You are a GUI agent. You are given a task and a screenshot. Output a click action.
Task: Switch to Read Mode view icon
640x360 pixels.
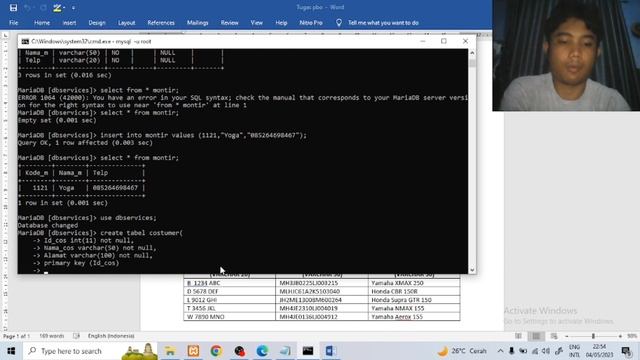518,336
